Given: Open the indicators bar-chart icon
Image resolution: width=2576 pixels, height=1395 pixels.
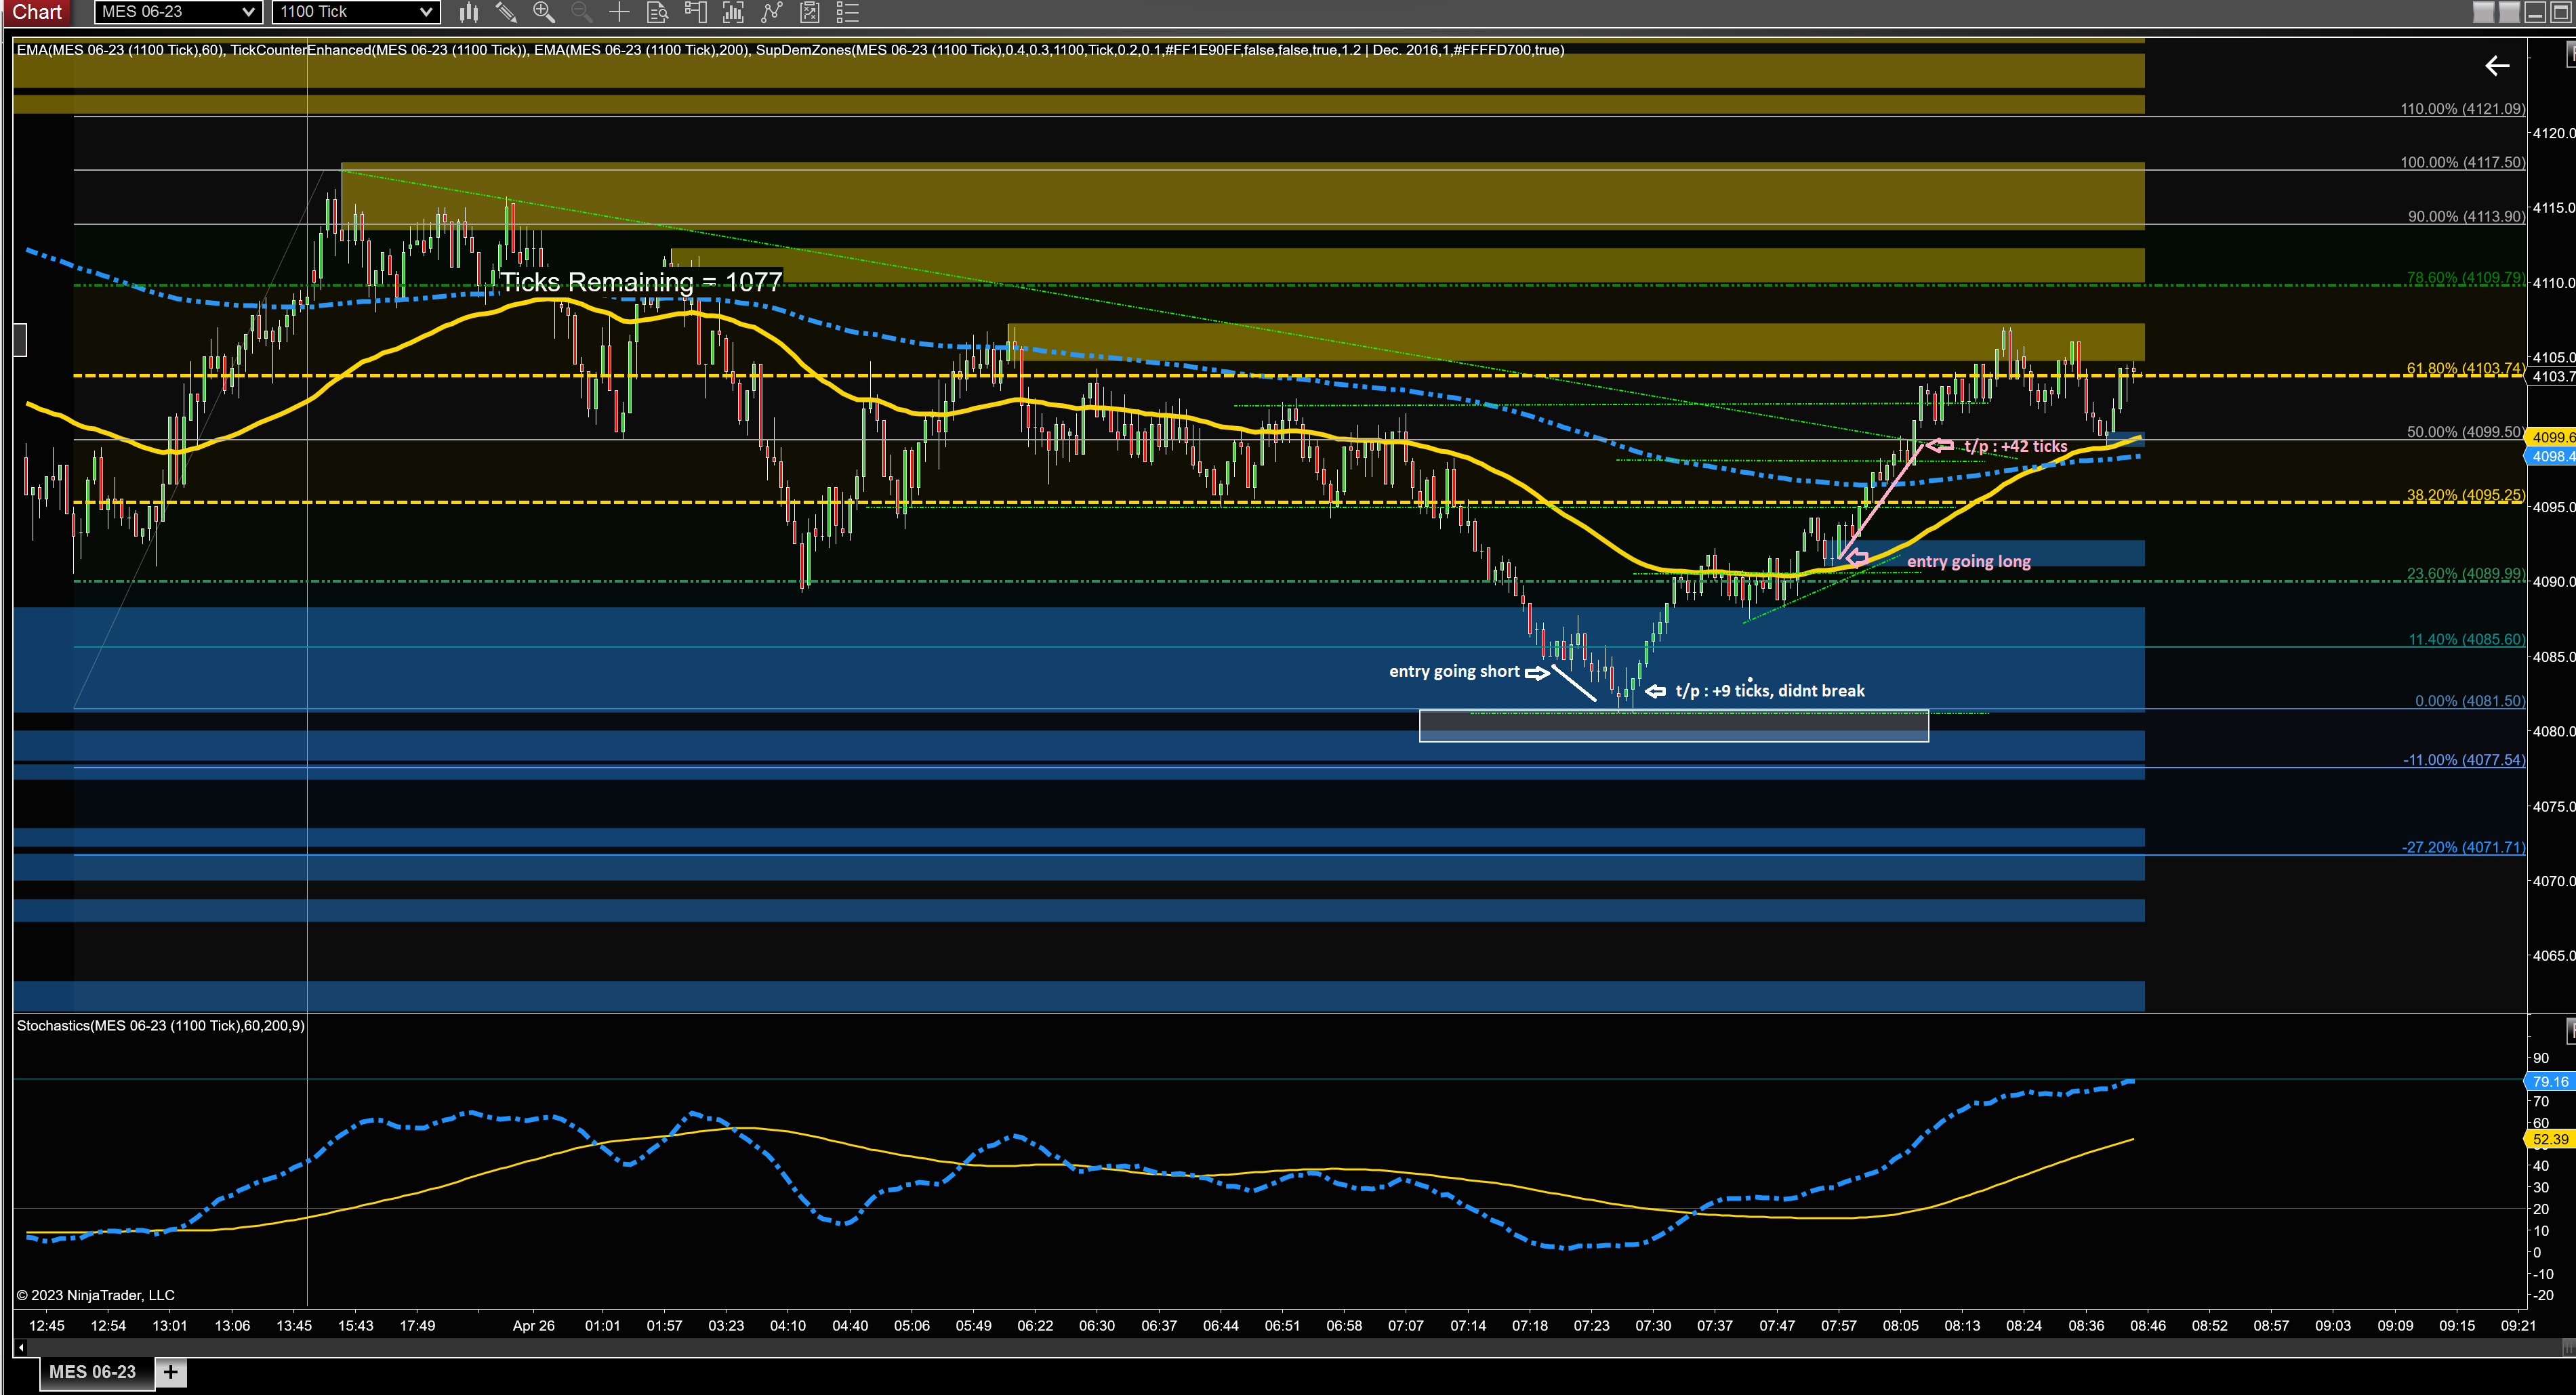Looking at the screenshot, I should [733, 12].
